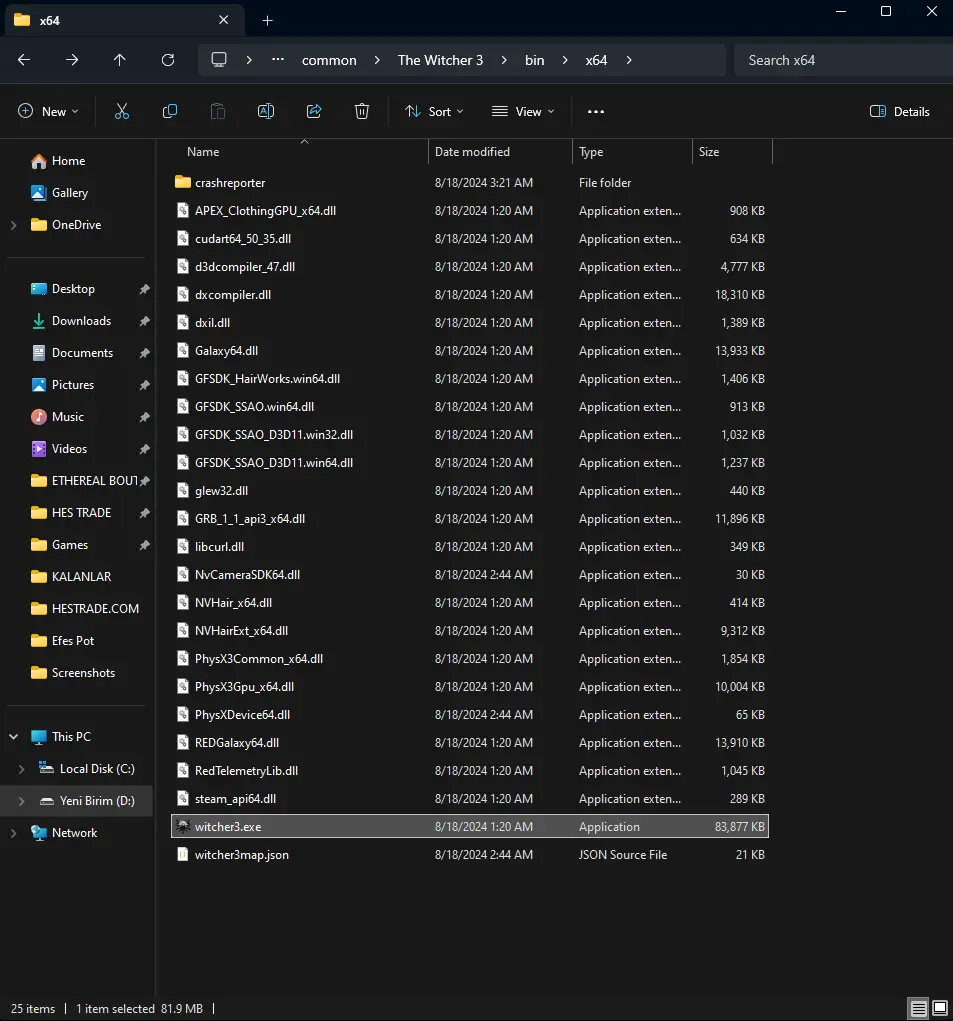Open the Sort dropdown
Viewport: 953px width, 1021px height.
point(434,111)
